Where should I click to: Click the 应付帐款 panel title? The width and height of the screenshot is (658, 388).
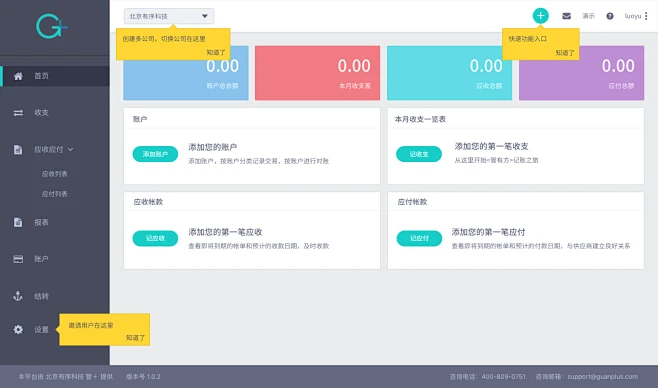(x=412, y=202)
